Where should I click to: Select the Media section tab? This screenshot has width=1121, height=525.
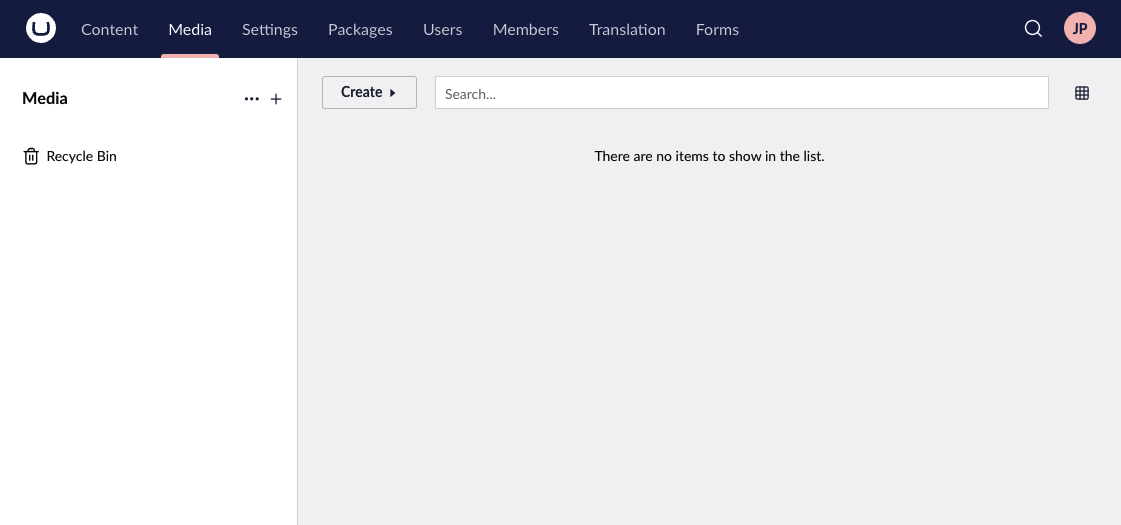point(190,29)
